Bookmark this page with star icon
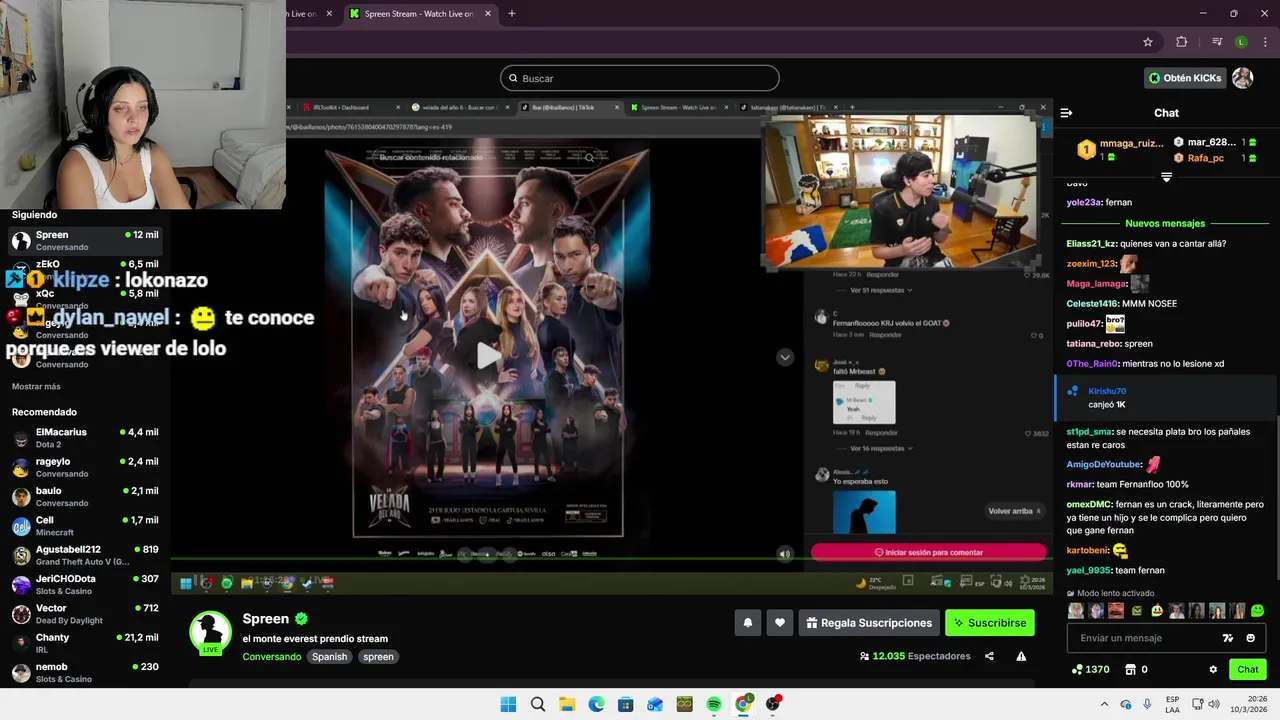Screen dimensions: 1280x720 click(1148, 42)
